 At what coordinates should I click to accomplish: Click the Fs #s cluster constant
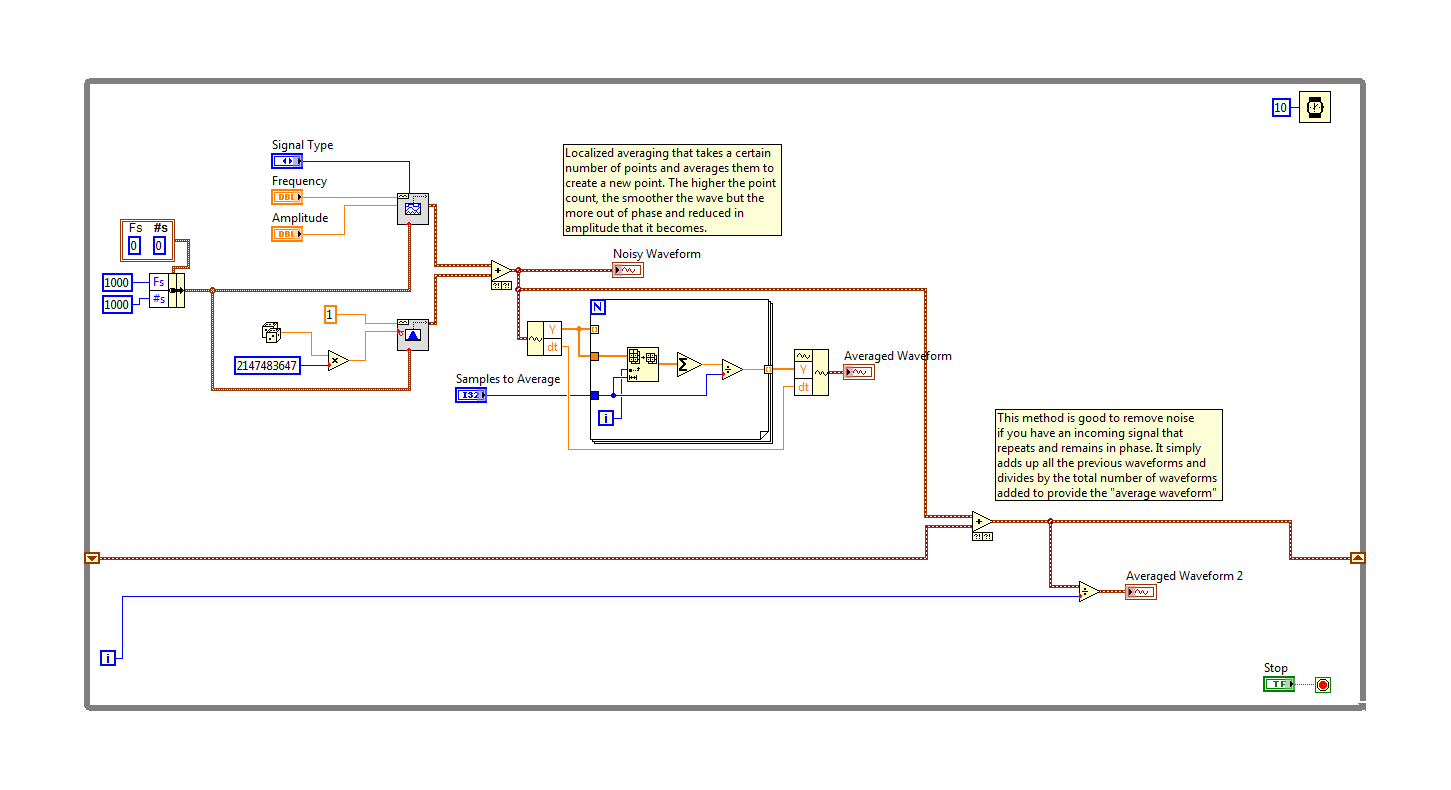(147, 240)
